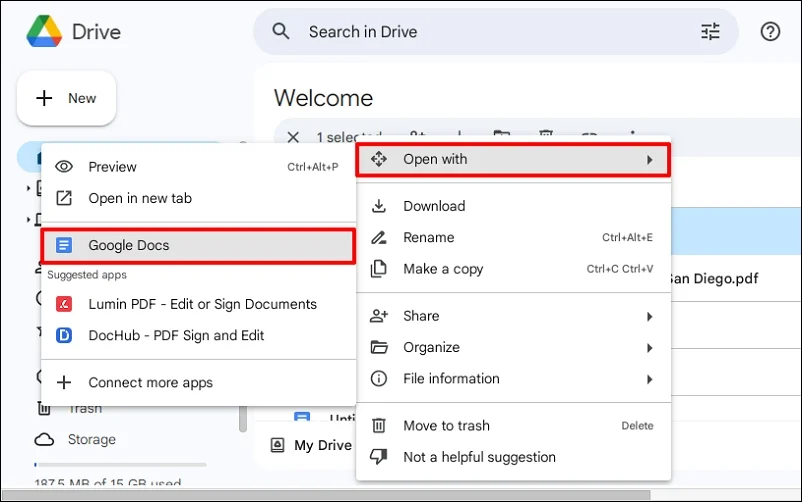The width and height of the screenshot is (802, 502).
Task: Choose Make a copy
Action: point(513,269)
